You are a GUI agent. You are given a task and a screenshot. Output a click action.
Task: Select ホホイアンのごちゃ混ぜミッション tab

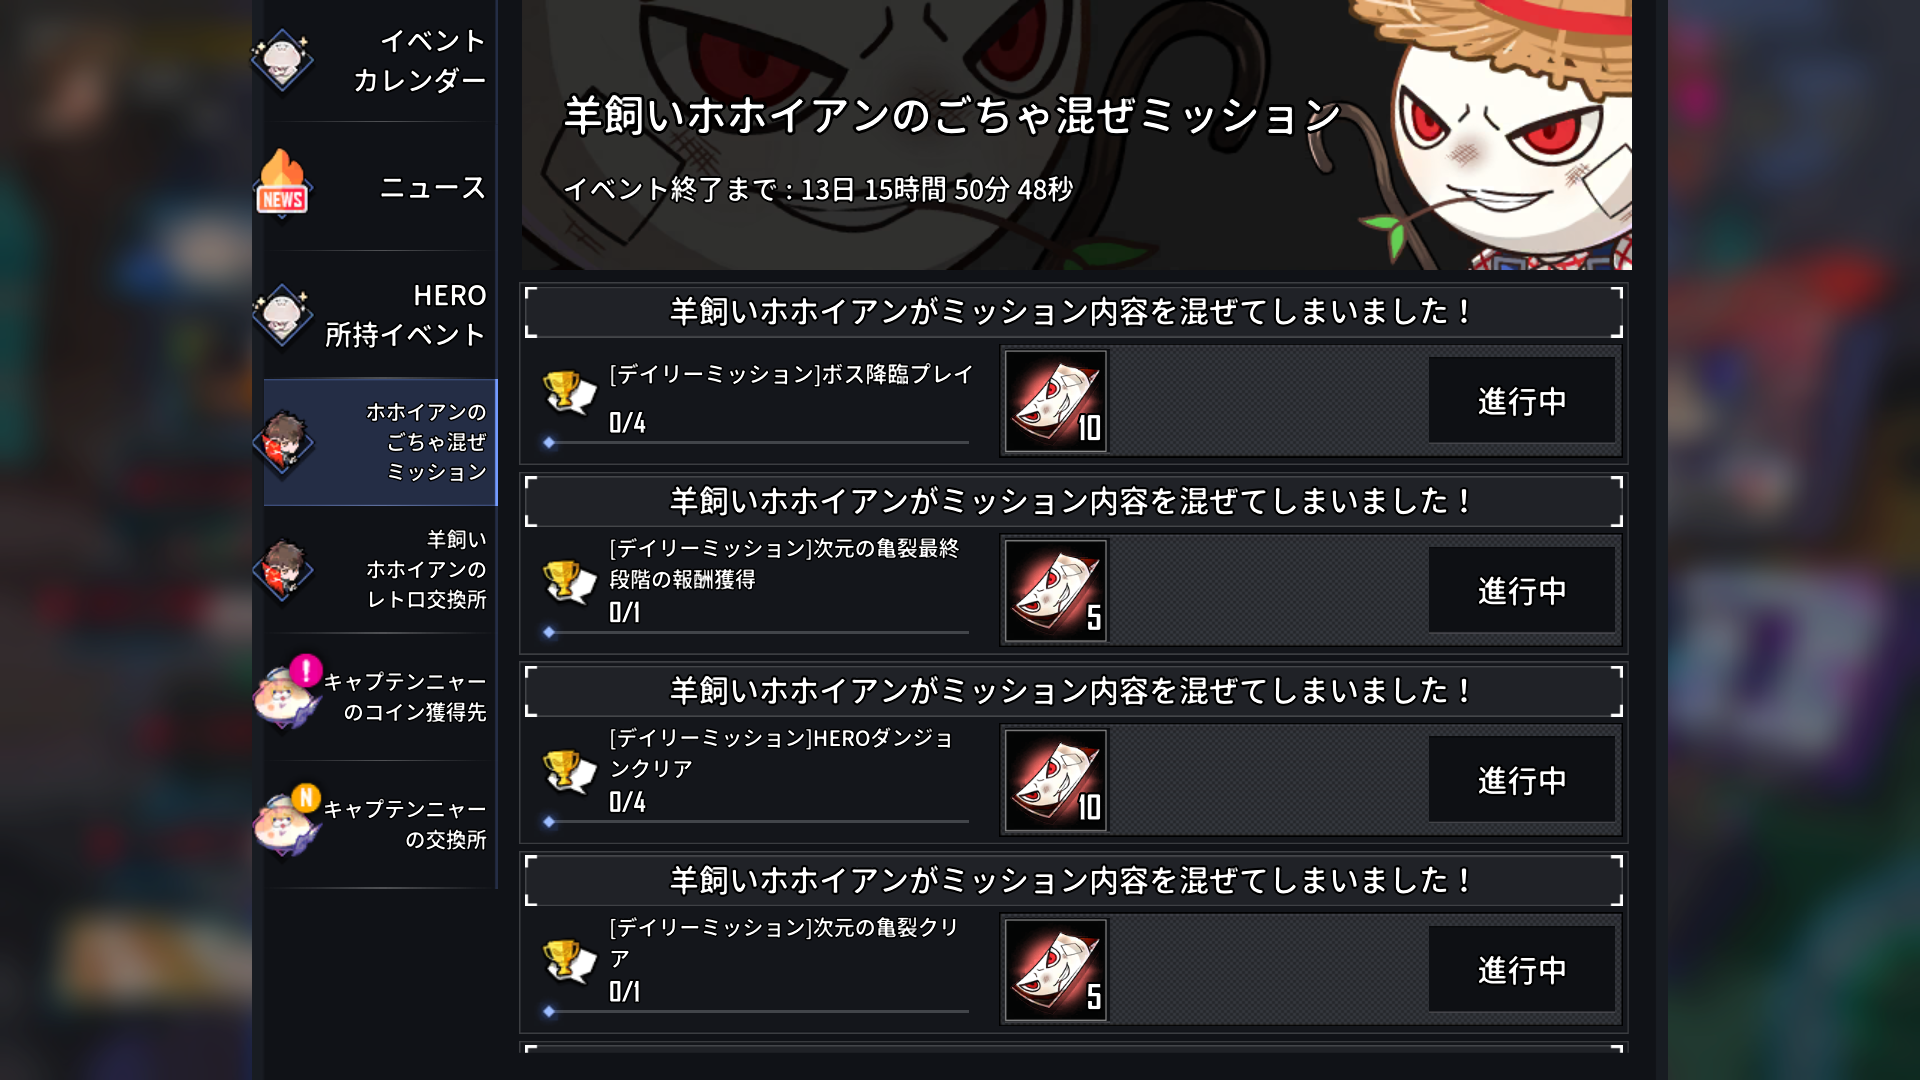tap(380, 442)
